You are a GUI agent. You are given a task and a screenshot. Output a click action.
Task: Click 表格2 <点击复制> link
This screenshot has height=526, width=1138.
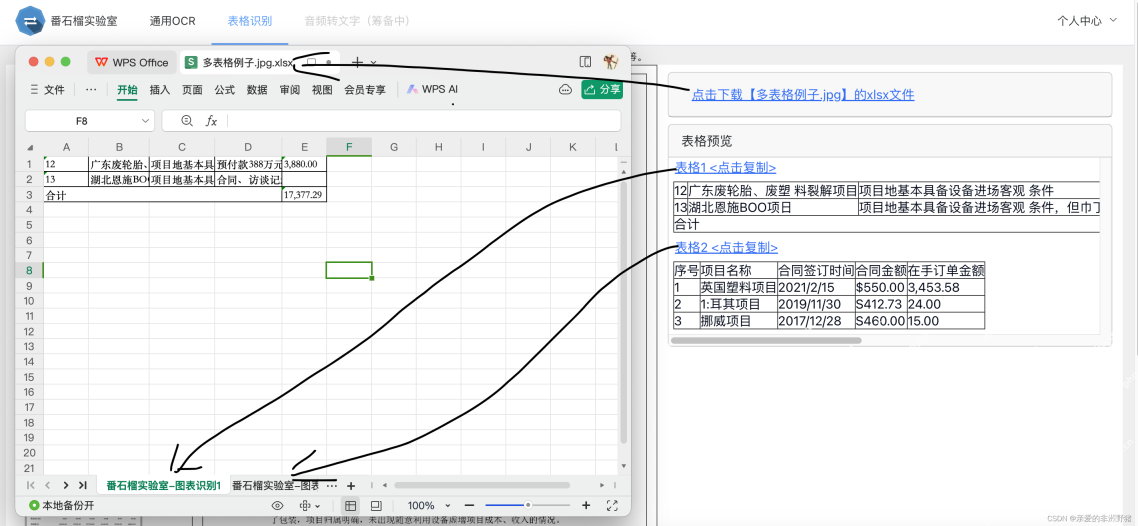726,247
